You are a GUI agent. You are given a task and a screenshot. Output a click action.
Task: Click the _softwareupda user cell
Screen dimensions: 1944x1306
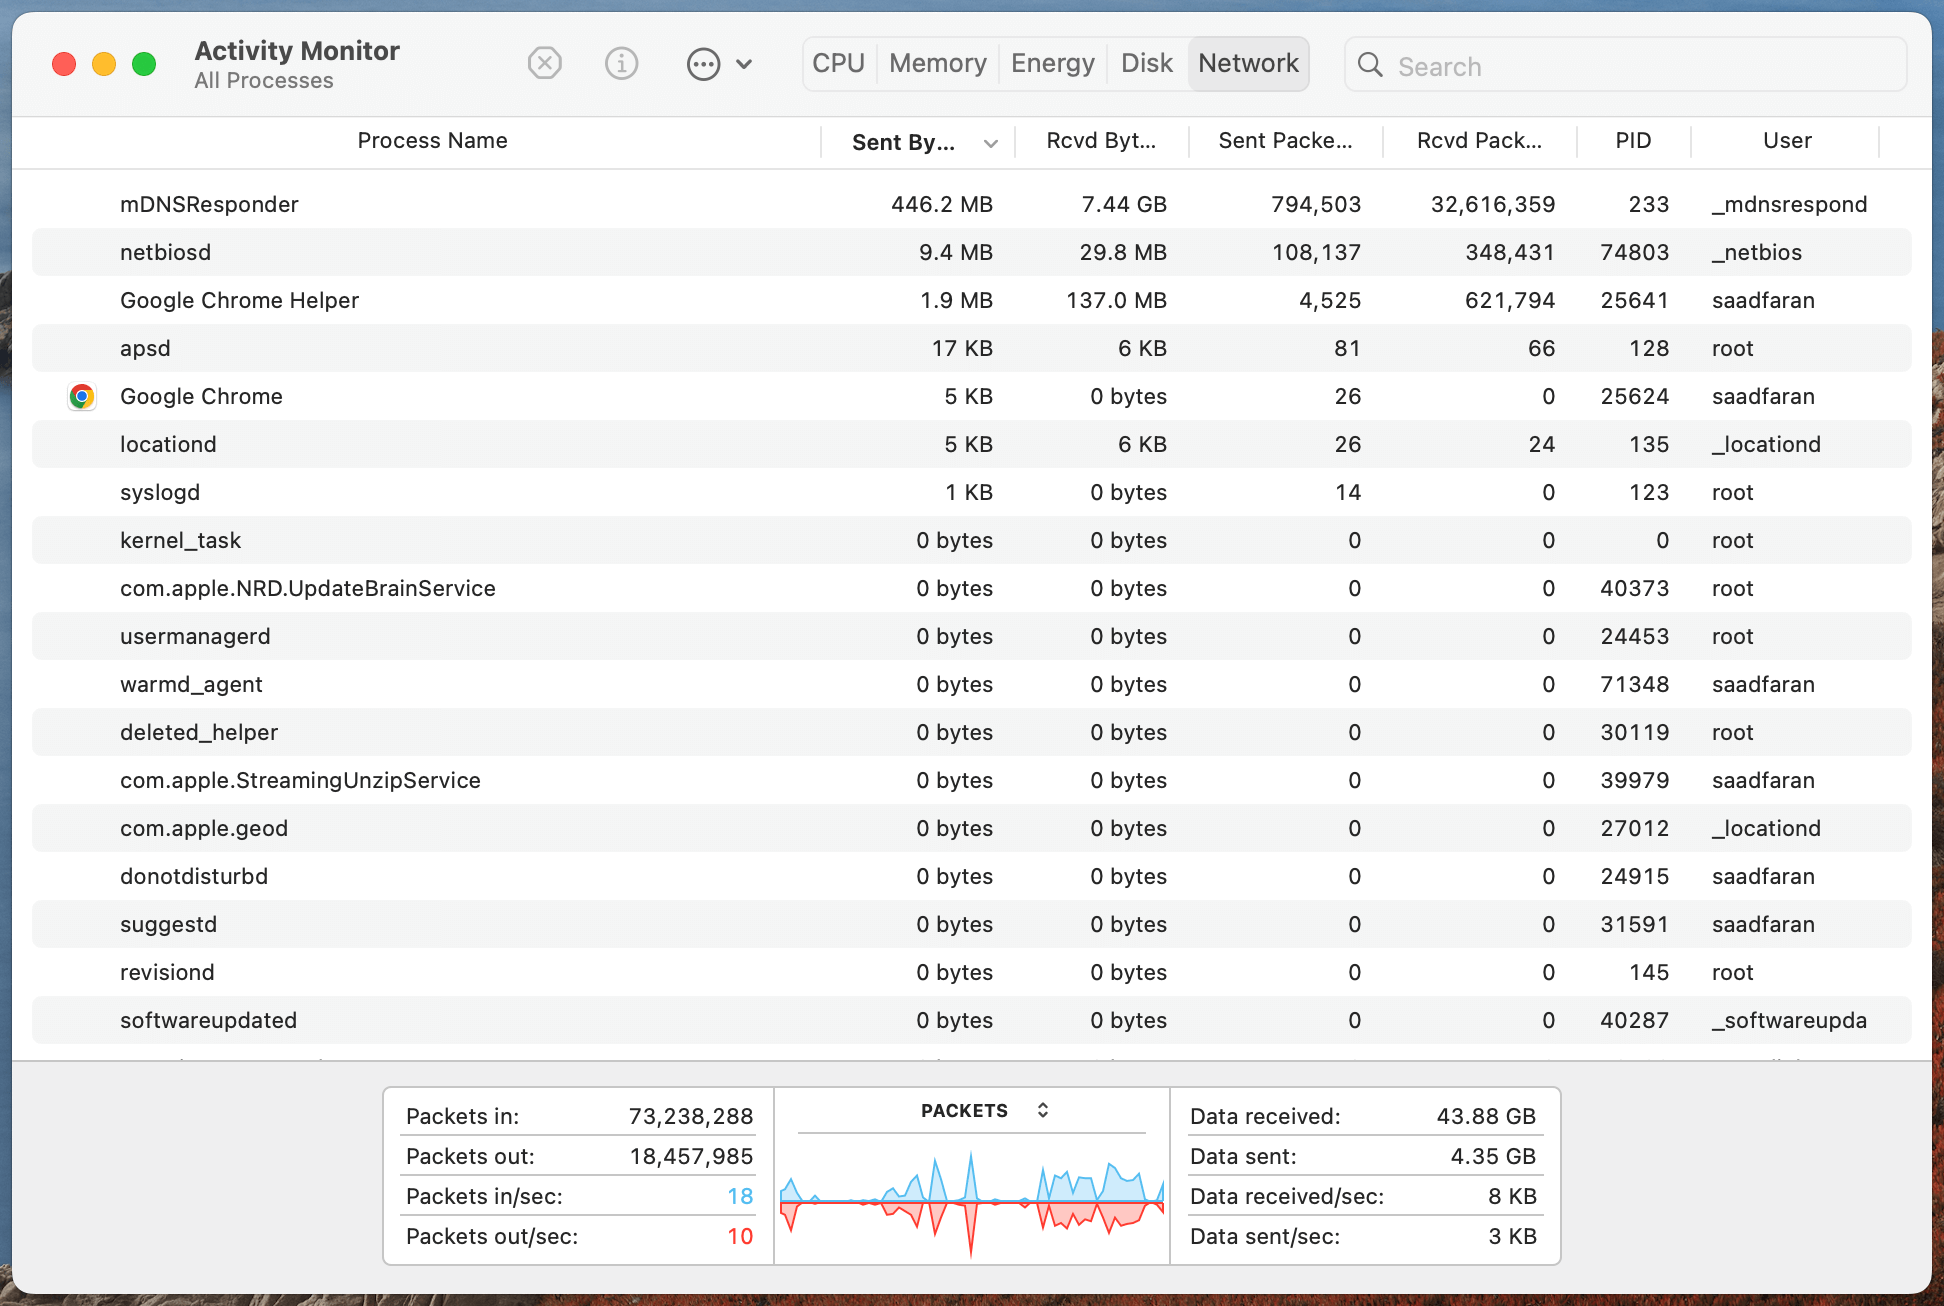(1789, 1020)
